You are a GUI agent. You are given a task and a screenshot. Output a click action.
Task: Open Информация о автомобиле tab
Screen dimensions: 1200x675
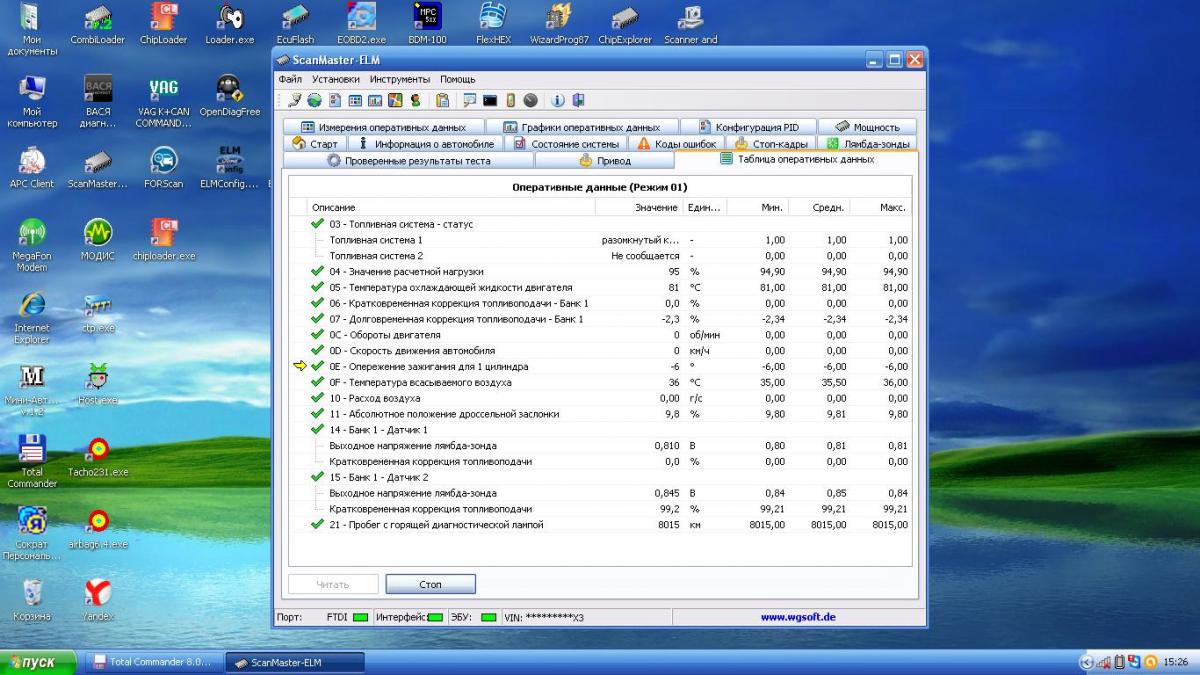[x=427, y=143]
